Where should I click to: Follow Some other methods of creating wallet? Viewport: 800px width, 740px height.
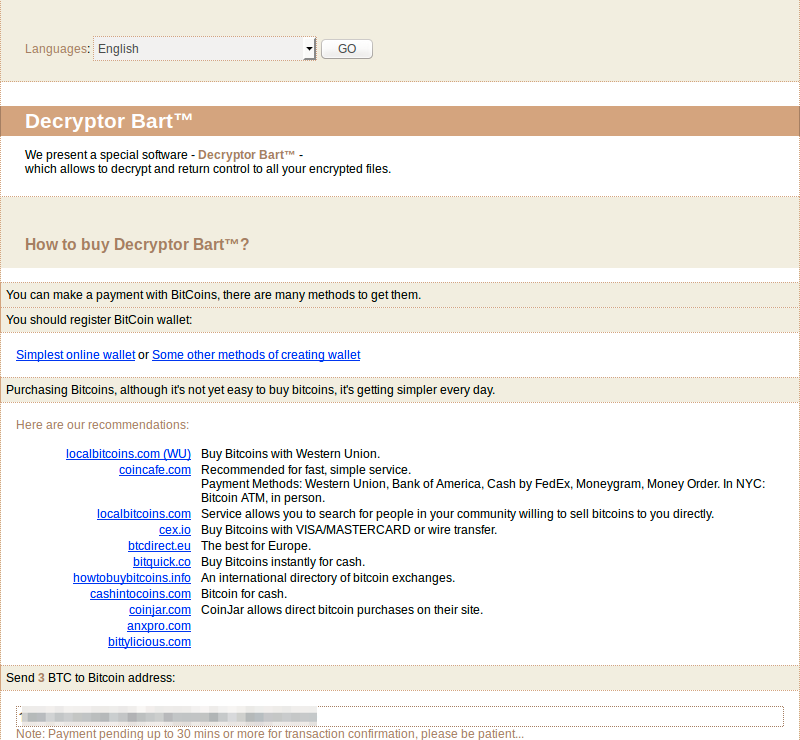coord(256,355)
